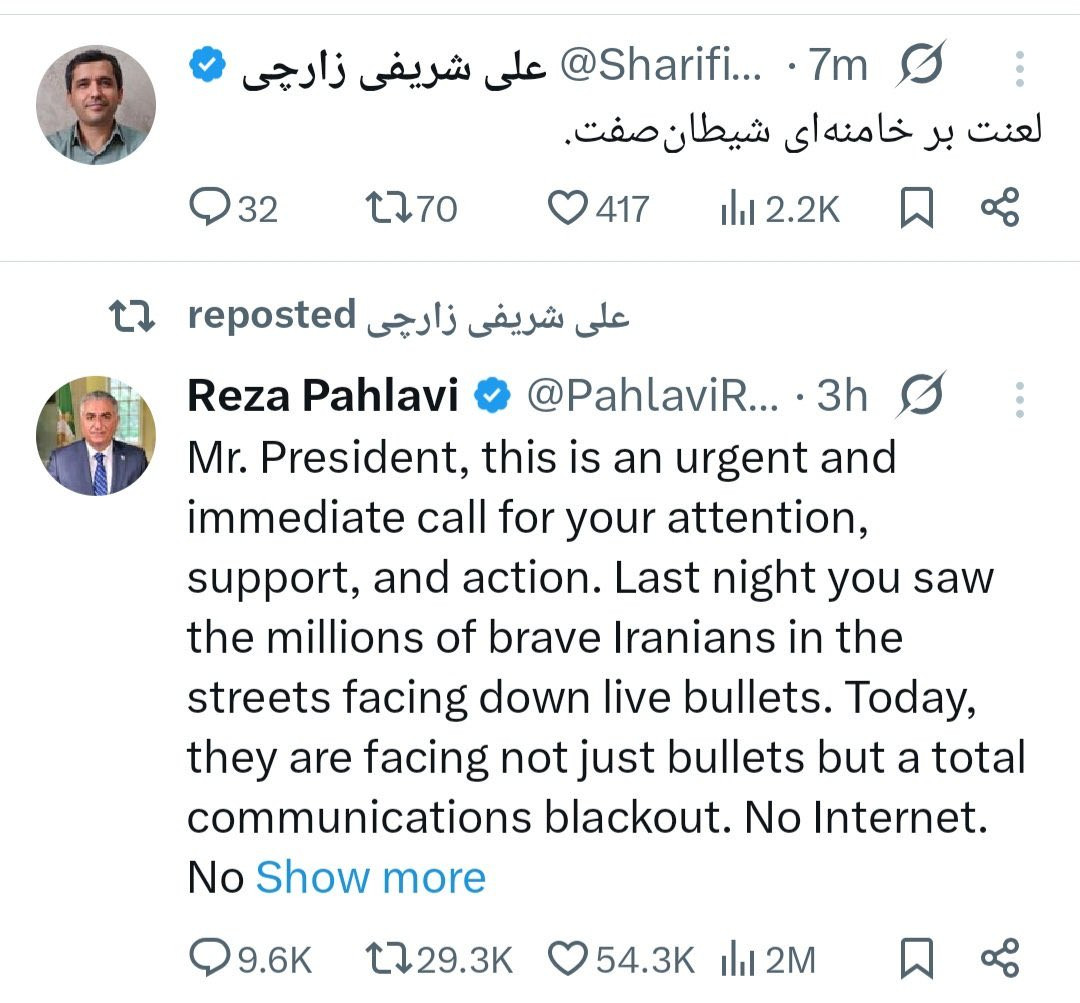Open more options for top tweet

(1019, 68)
